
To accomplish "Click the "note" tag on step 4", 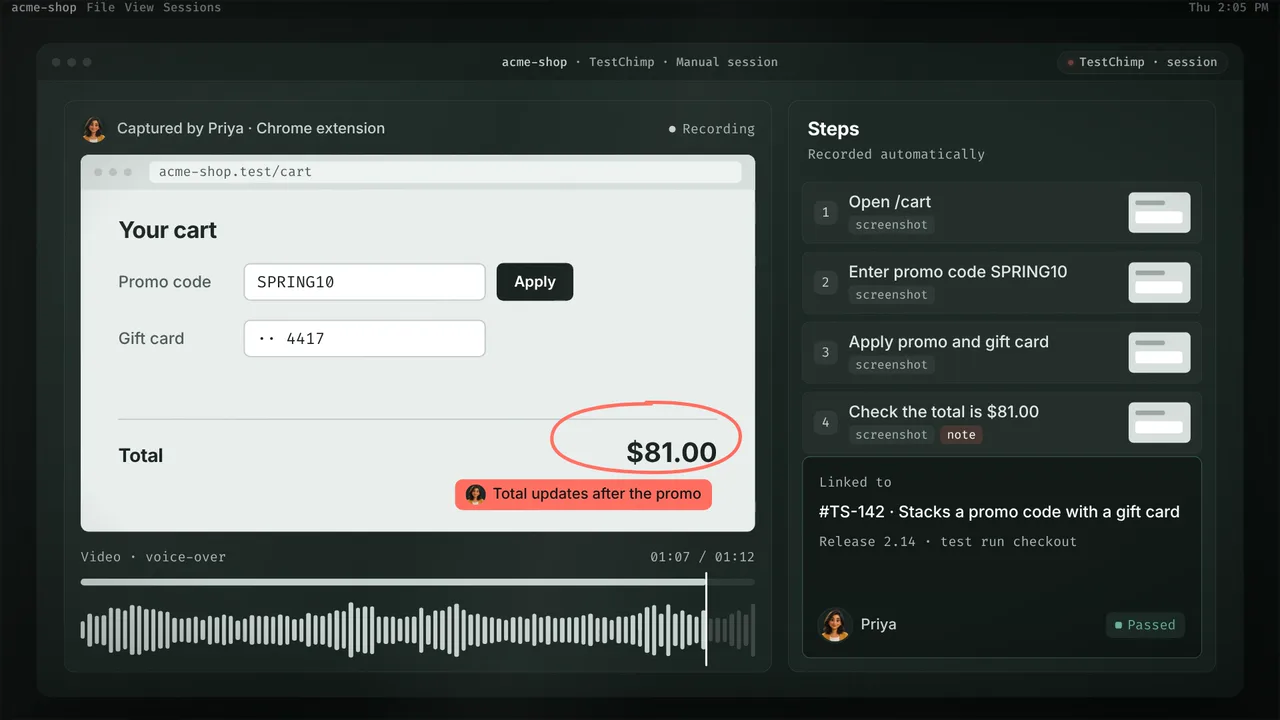I will click(961, 435).
